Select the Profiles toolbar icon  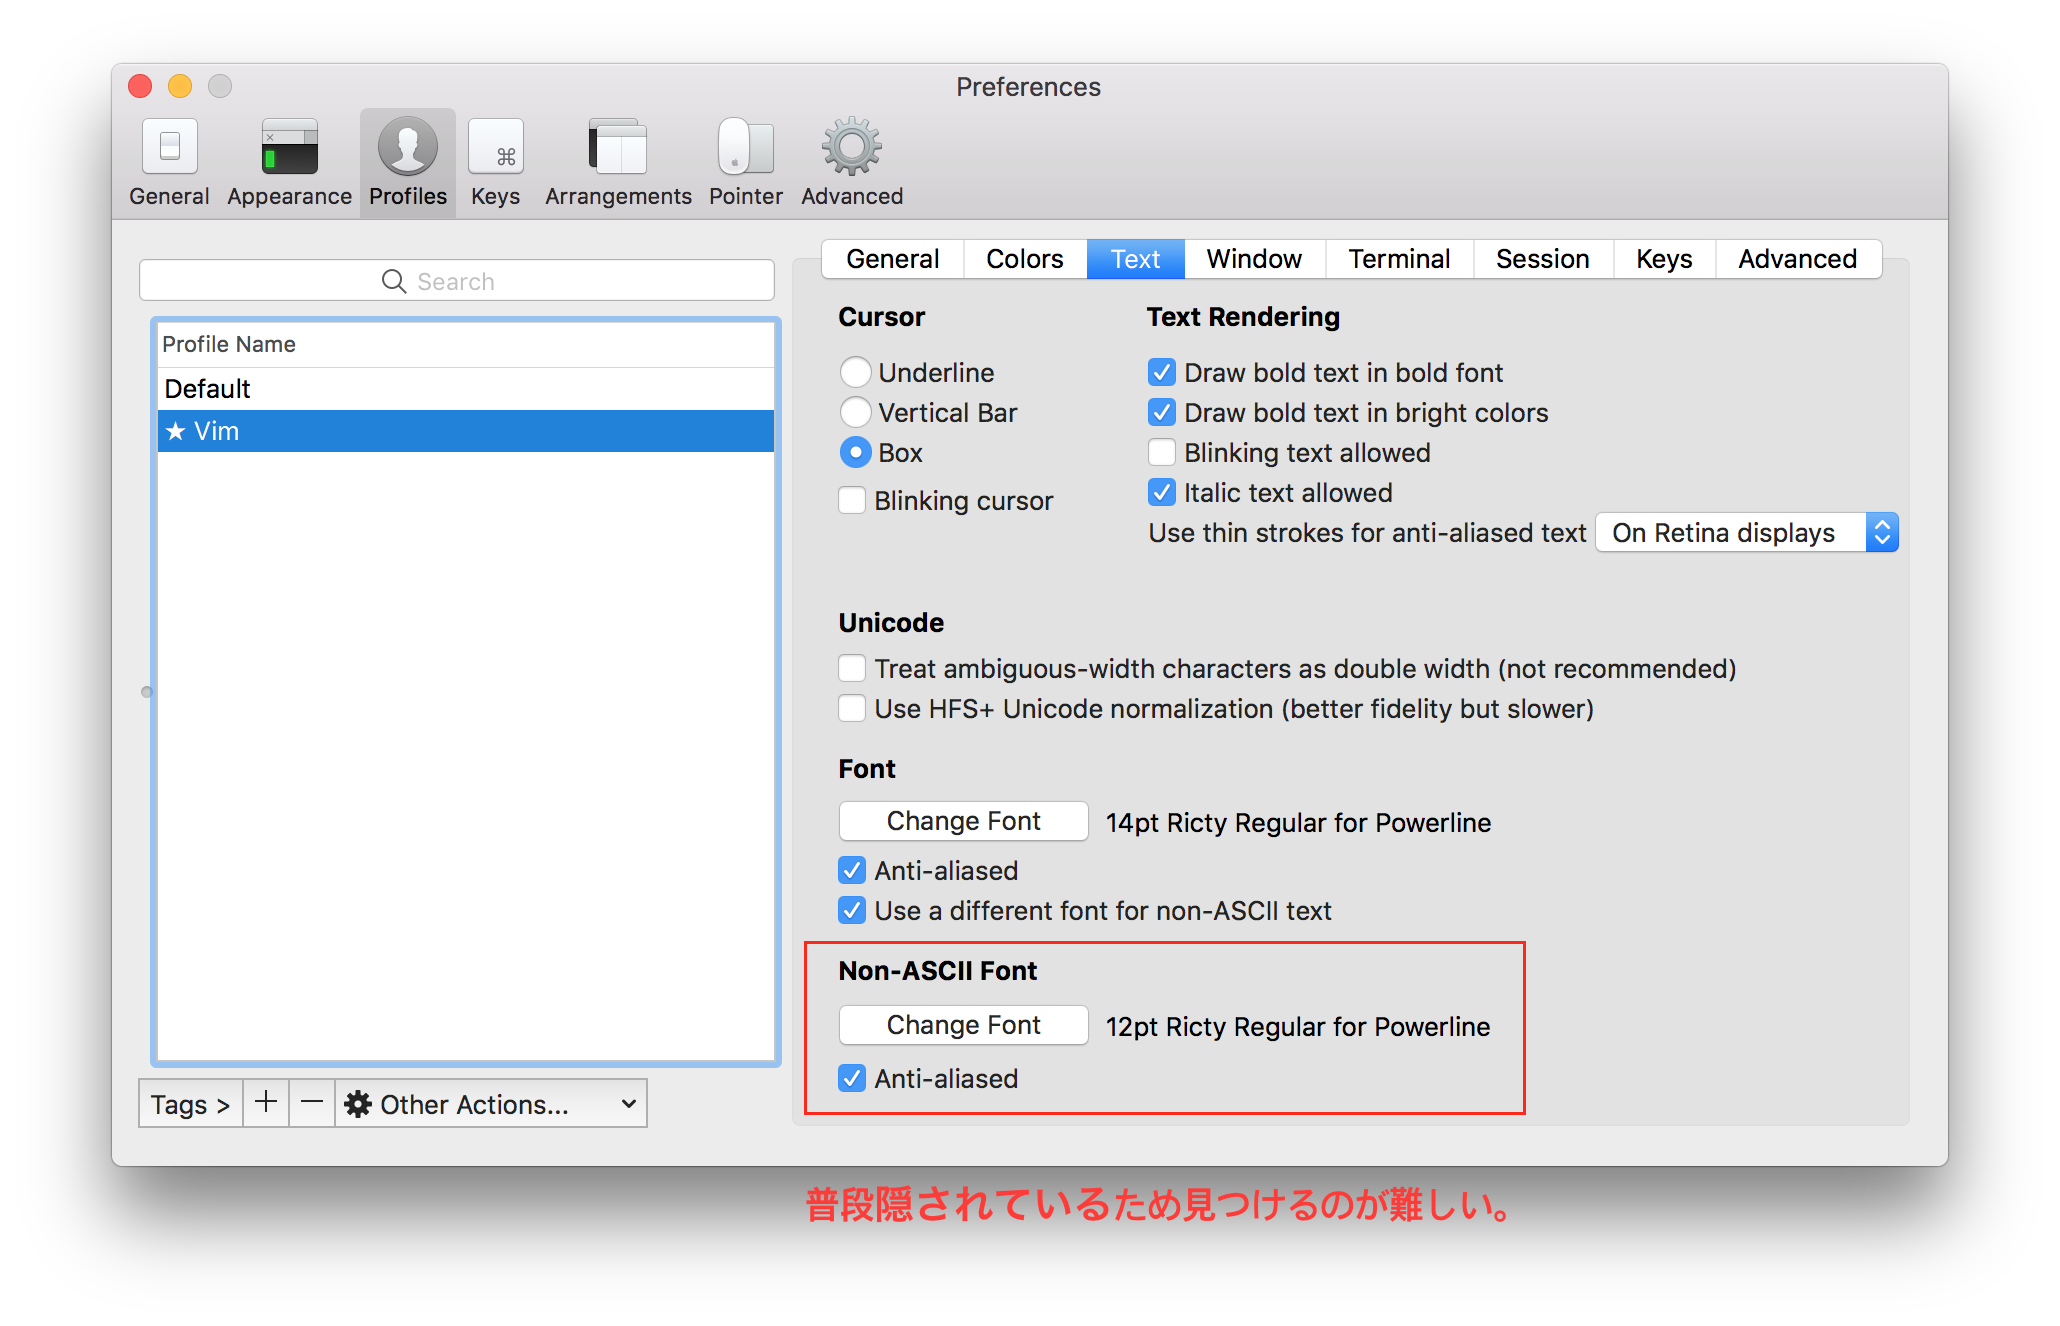(x=407, y=160)
